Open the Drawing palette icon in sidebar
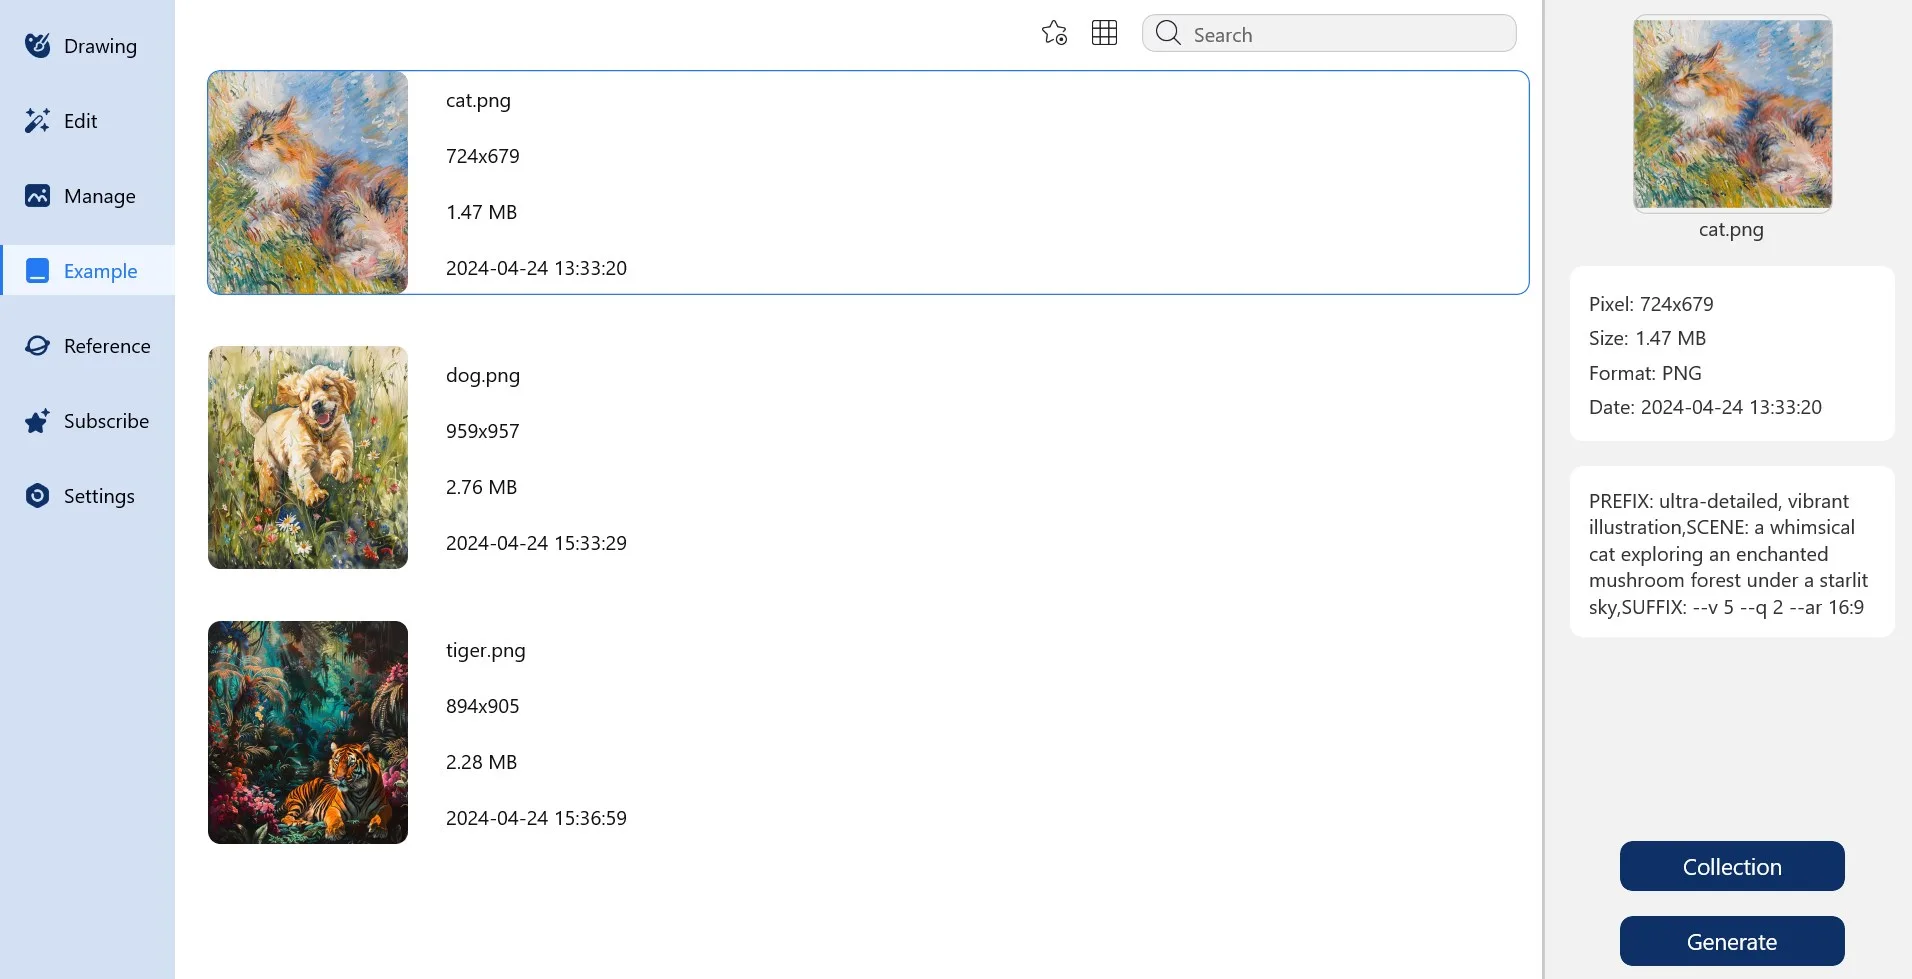The width and height of the screenshot is (1912, 979). (38, 45)
